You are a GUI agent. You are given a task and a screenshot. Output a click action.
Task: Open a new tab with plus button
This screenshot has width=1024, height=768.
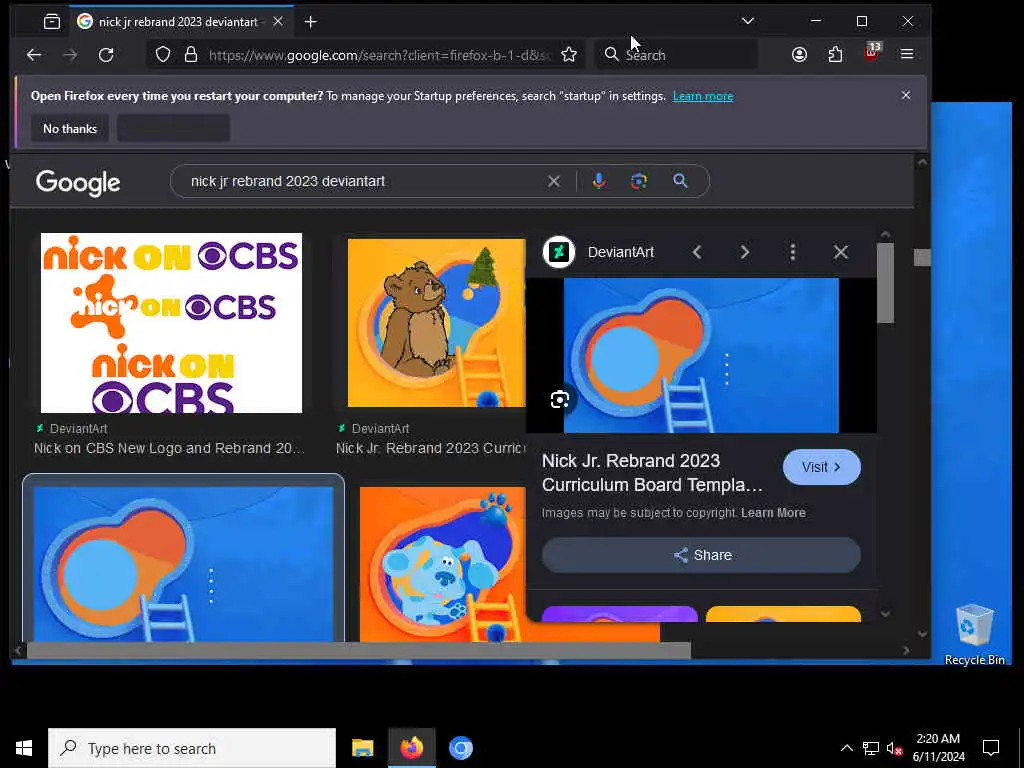(311, 22)
